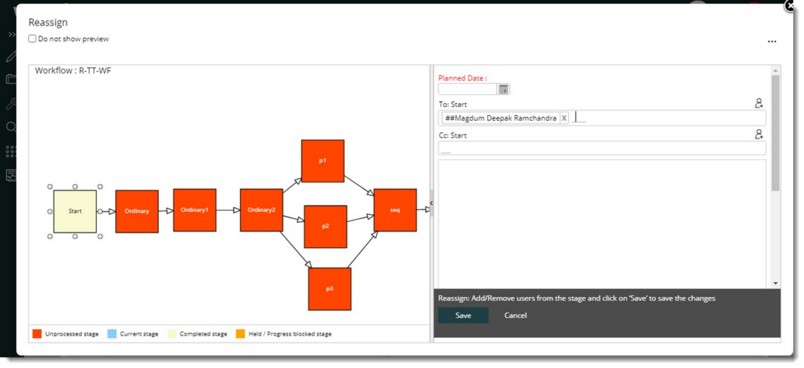Click the 'Workflow : R-TT-WF' title text
Image resolution: width=804 pixels, height=368 pixels.
(73, 71)
